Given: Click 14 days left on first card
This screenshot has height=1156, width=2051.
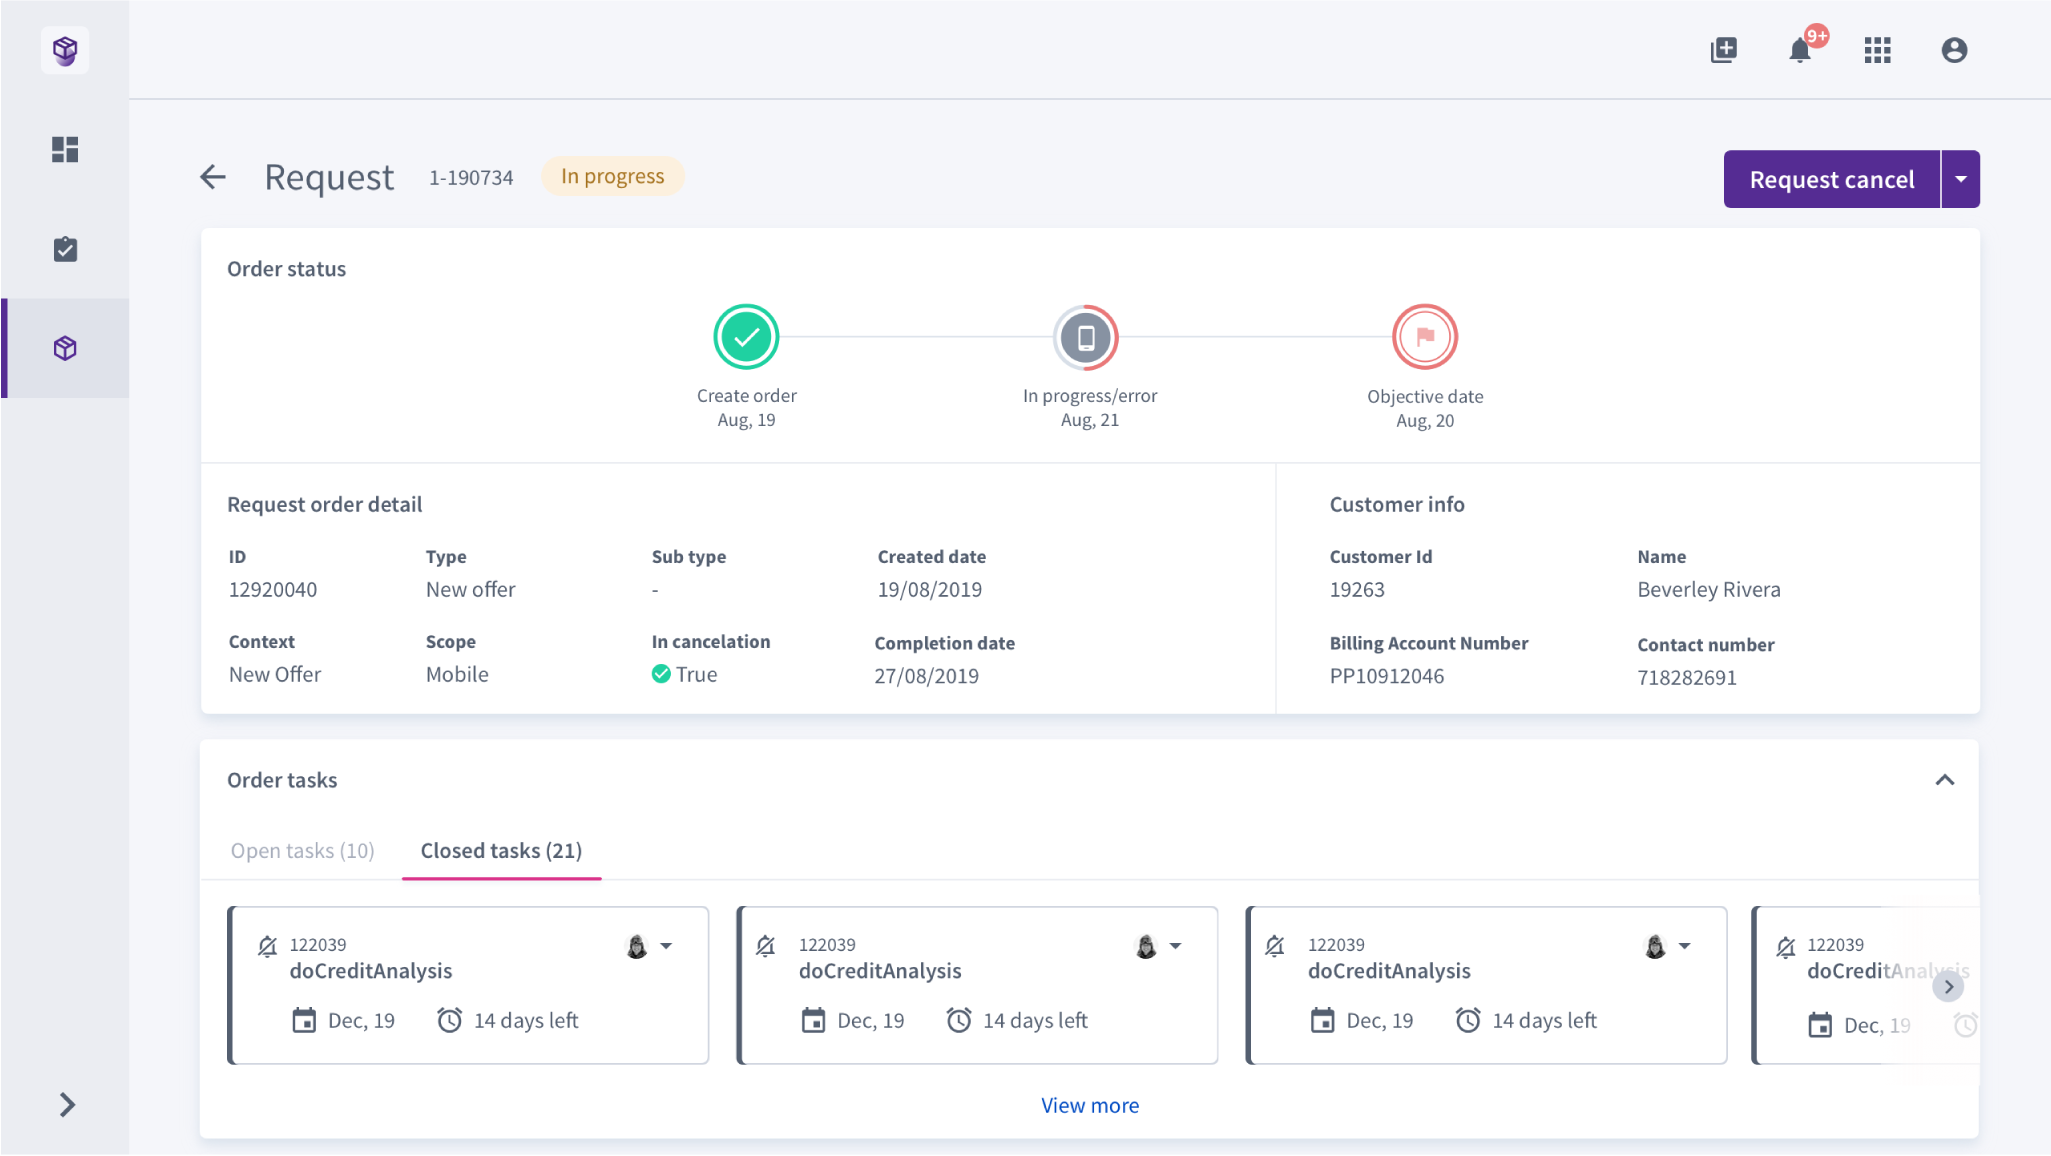Looking at the screenshot, I should (x=526, y=1020).
